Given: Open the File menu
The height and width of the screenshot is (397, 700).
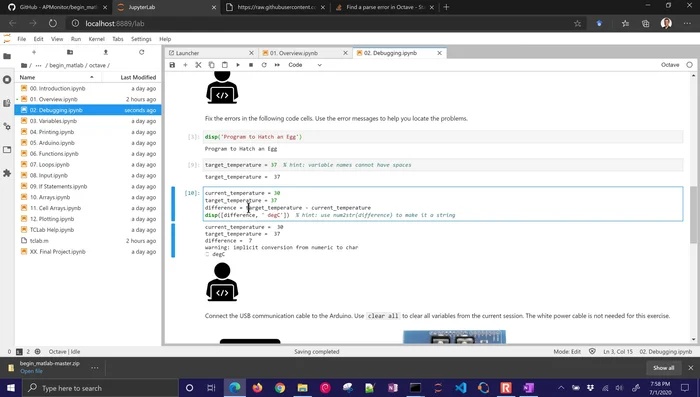Looking at the screenshot, I should pyautogui.click(x=21, y=39).
